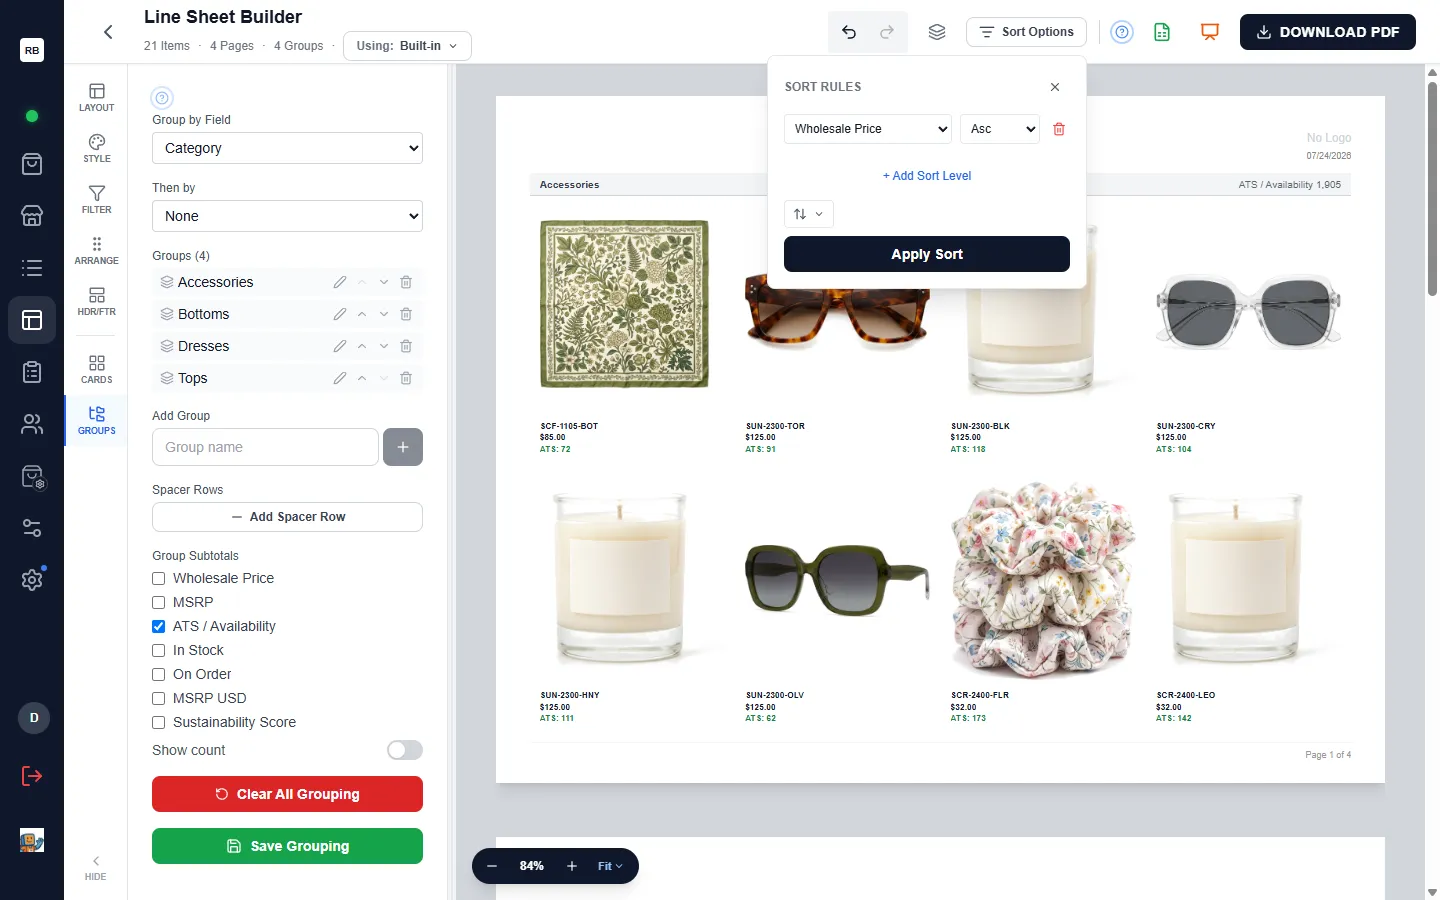Click the plus button to add group
The image size is (1440, 900).
403,447
